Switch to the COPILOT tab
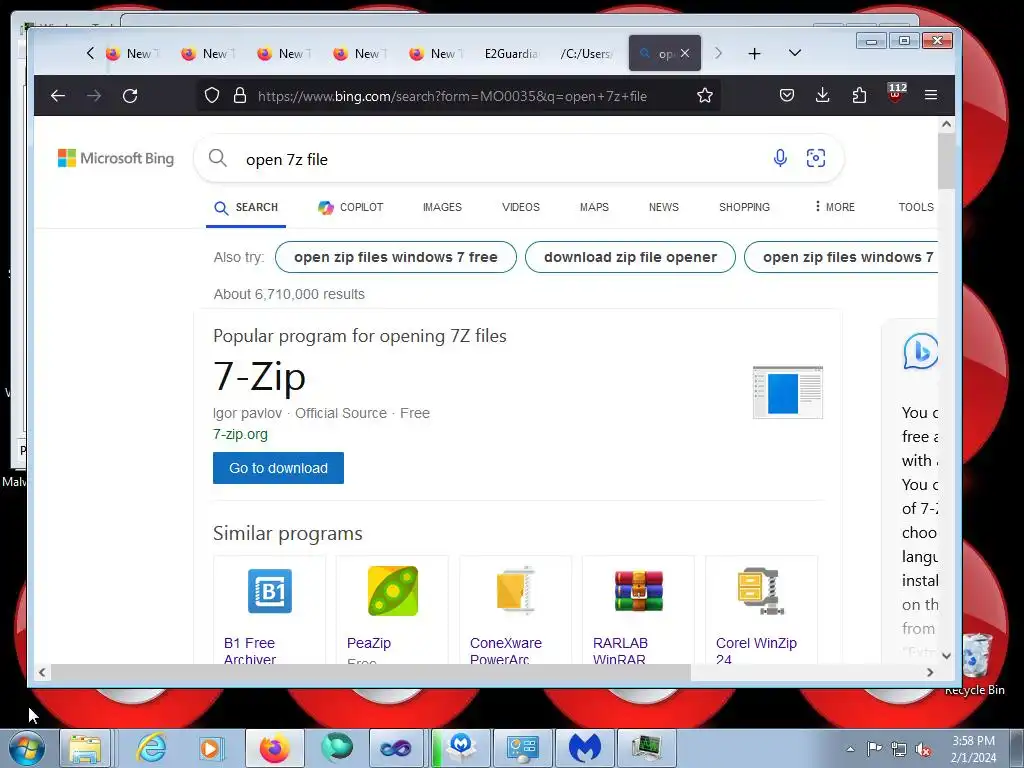1024x768 pixels. pyautogui.click(x=351, y=207)
